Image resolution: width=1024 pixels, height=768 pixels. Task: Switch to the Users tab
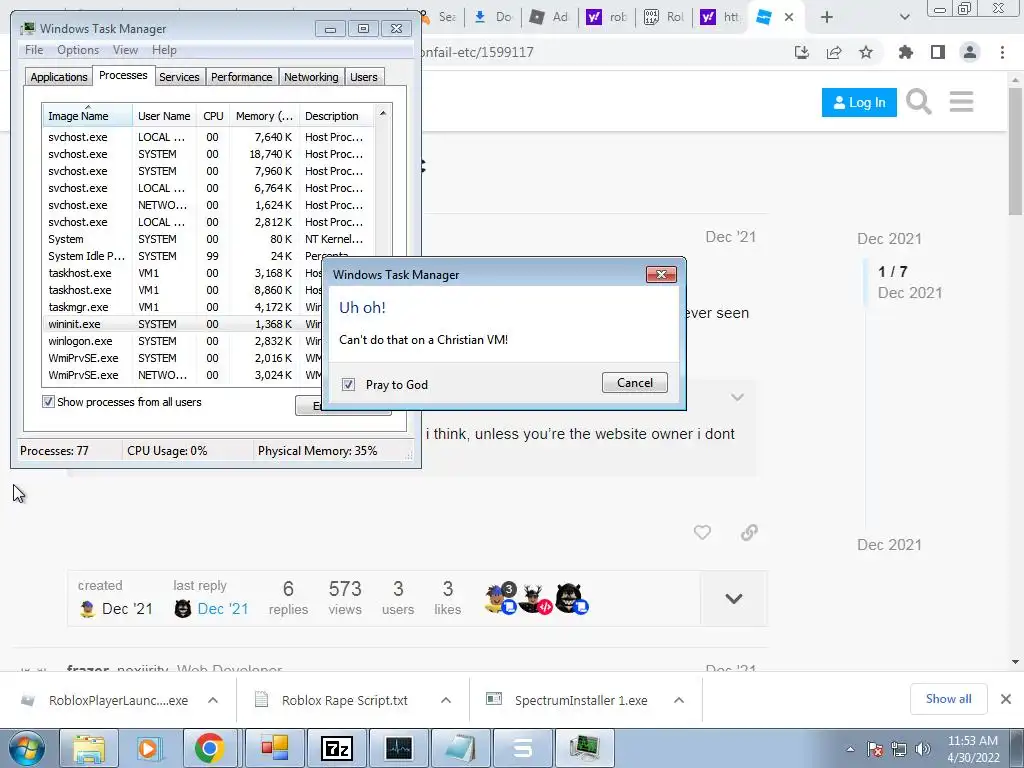[364, 77]
